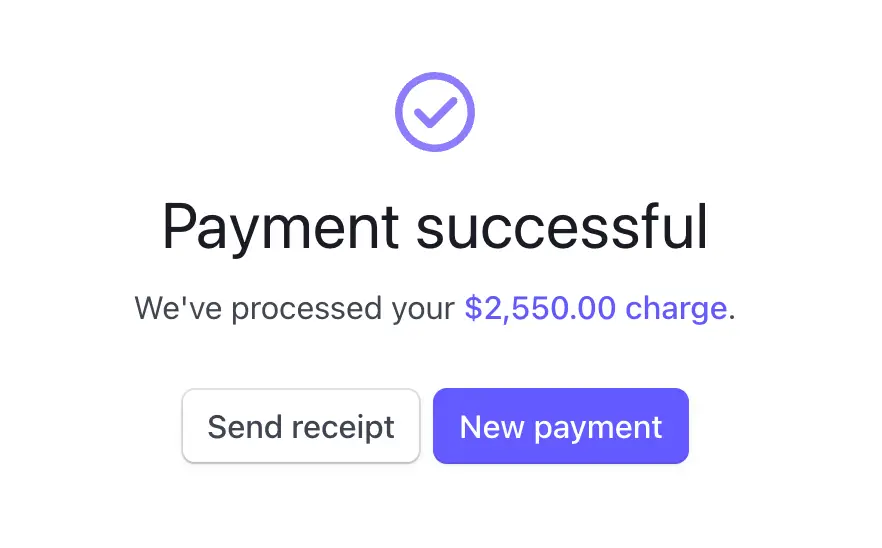Click the "We've processed your" text
882x548 pixels.
click(x=295, y=308)
